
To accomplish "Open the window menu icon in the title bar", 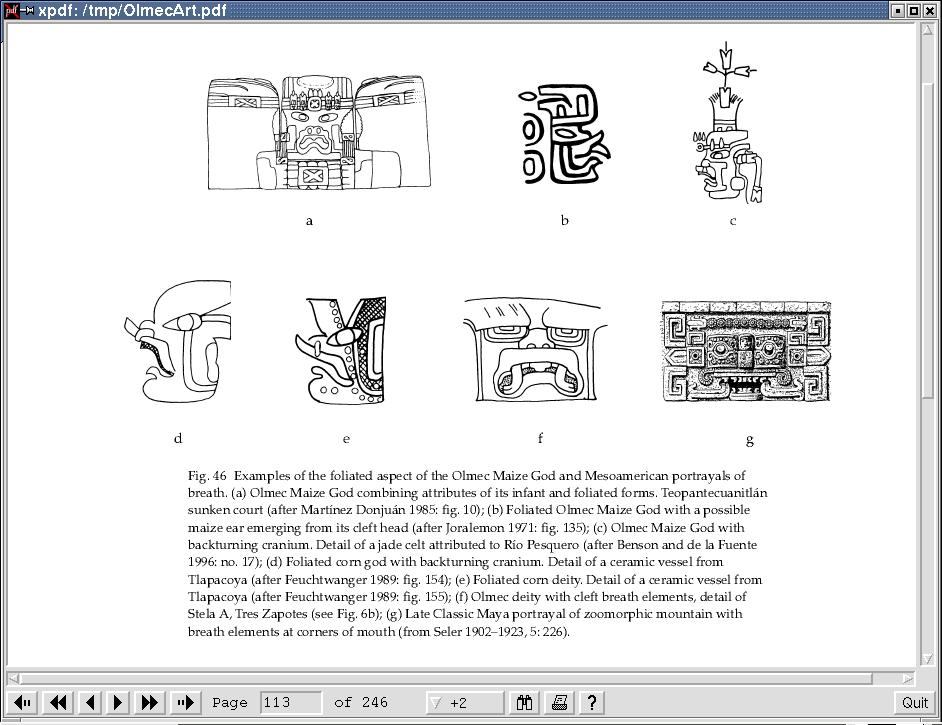I will [11, 10].
